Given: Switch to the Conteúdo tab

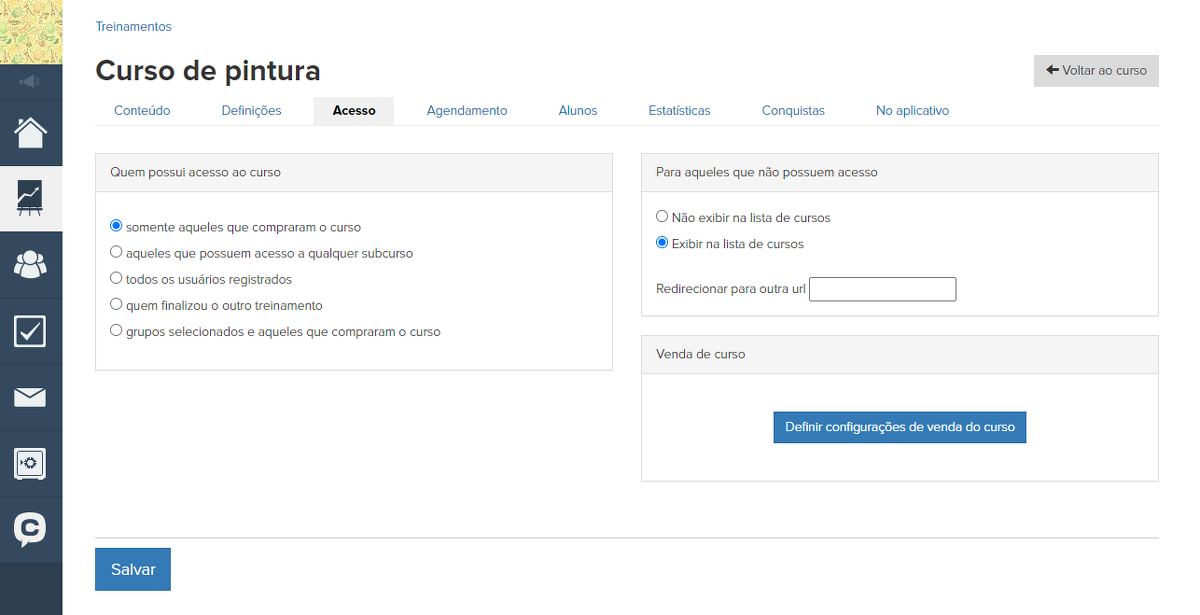Looking at the screenshot, I should (142, 111).
